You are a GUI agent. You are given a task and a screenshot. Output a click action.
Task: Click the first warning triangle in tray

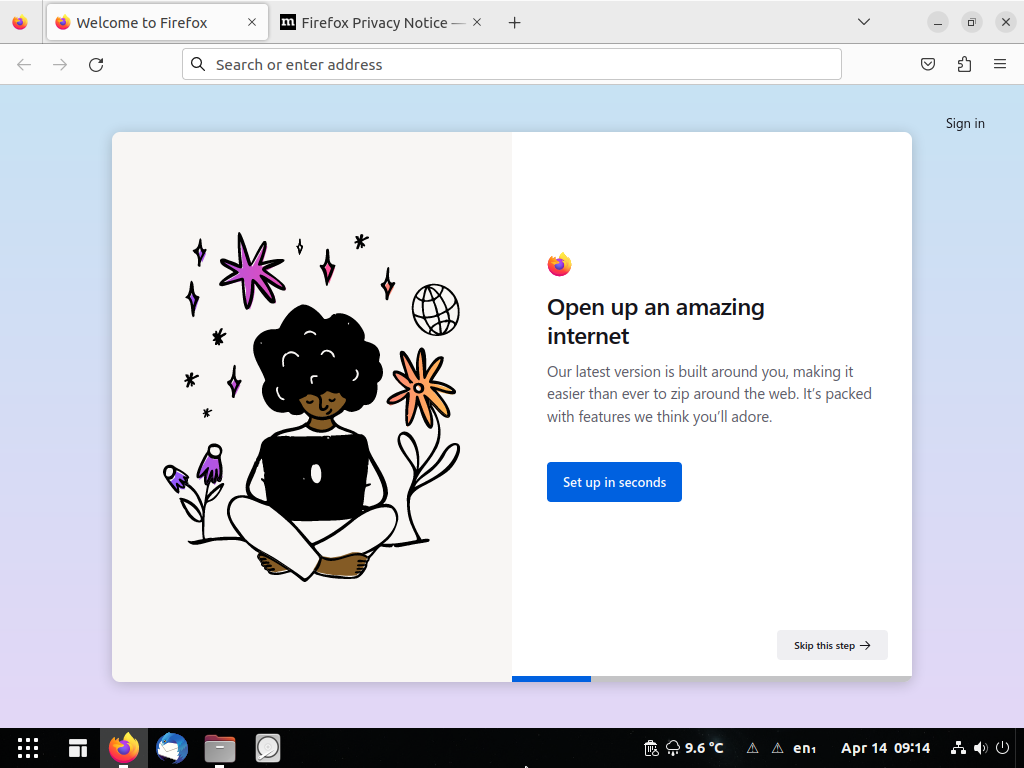coord(752,748)
